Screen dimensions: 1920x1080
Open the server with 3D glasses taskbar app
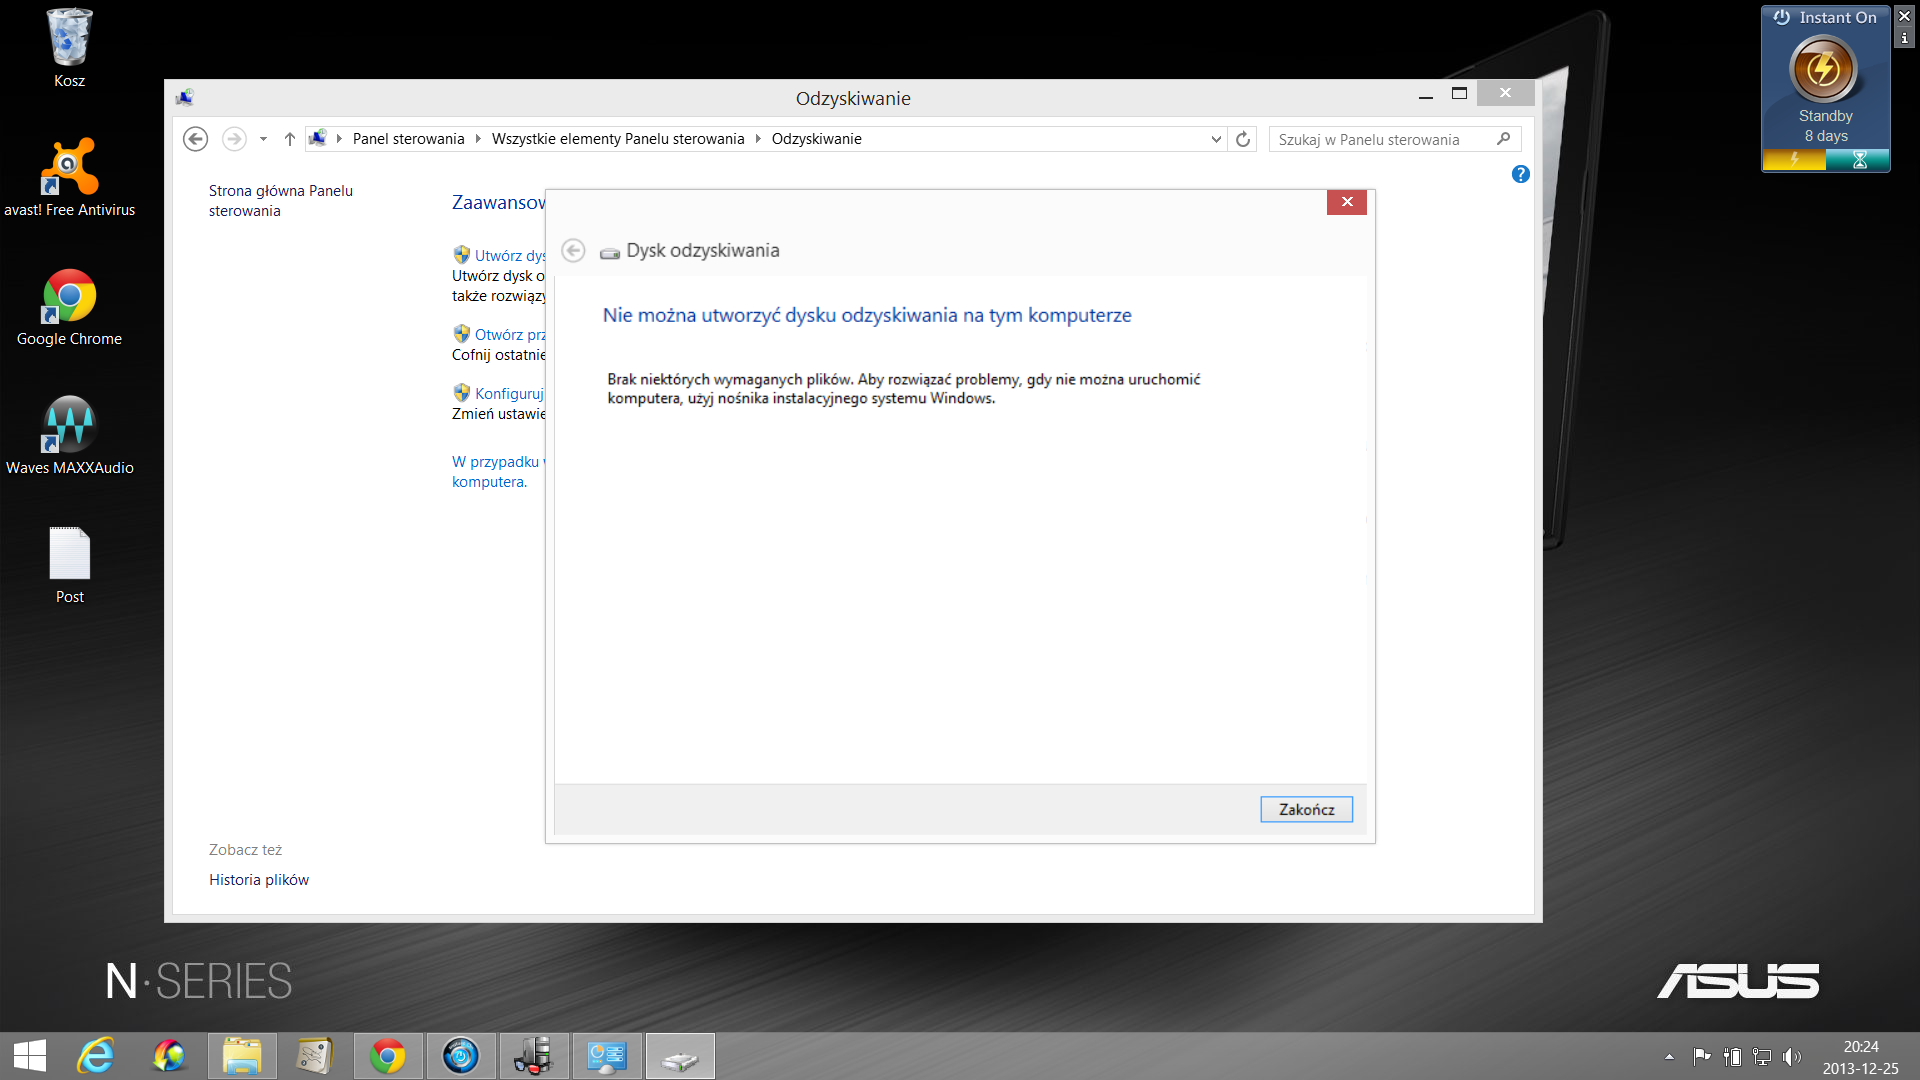coord(534,1056)
